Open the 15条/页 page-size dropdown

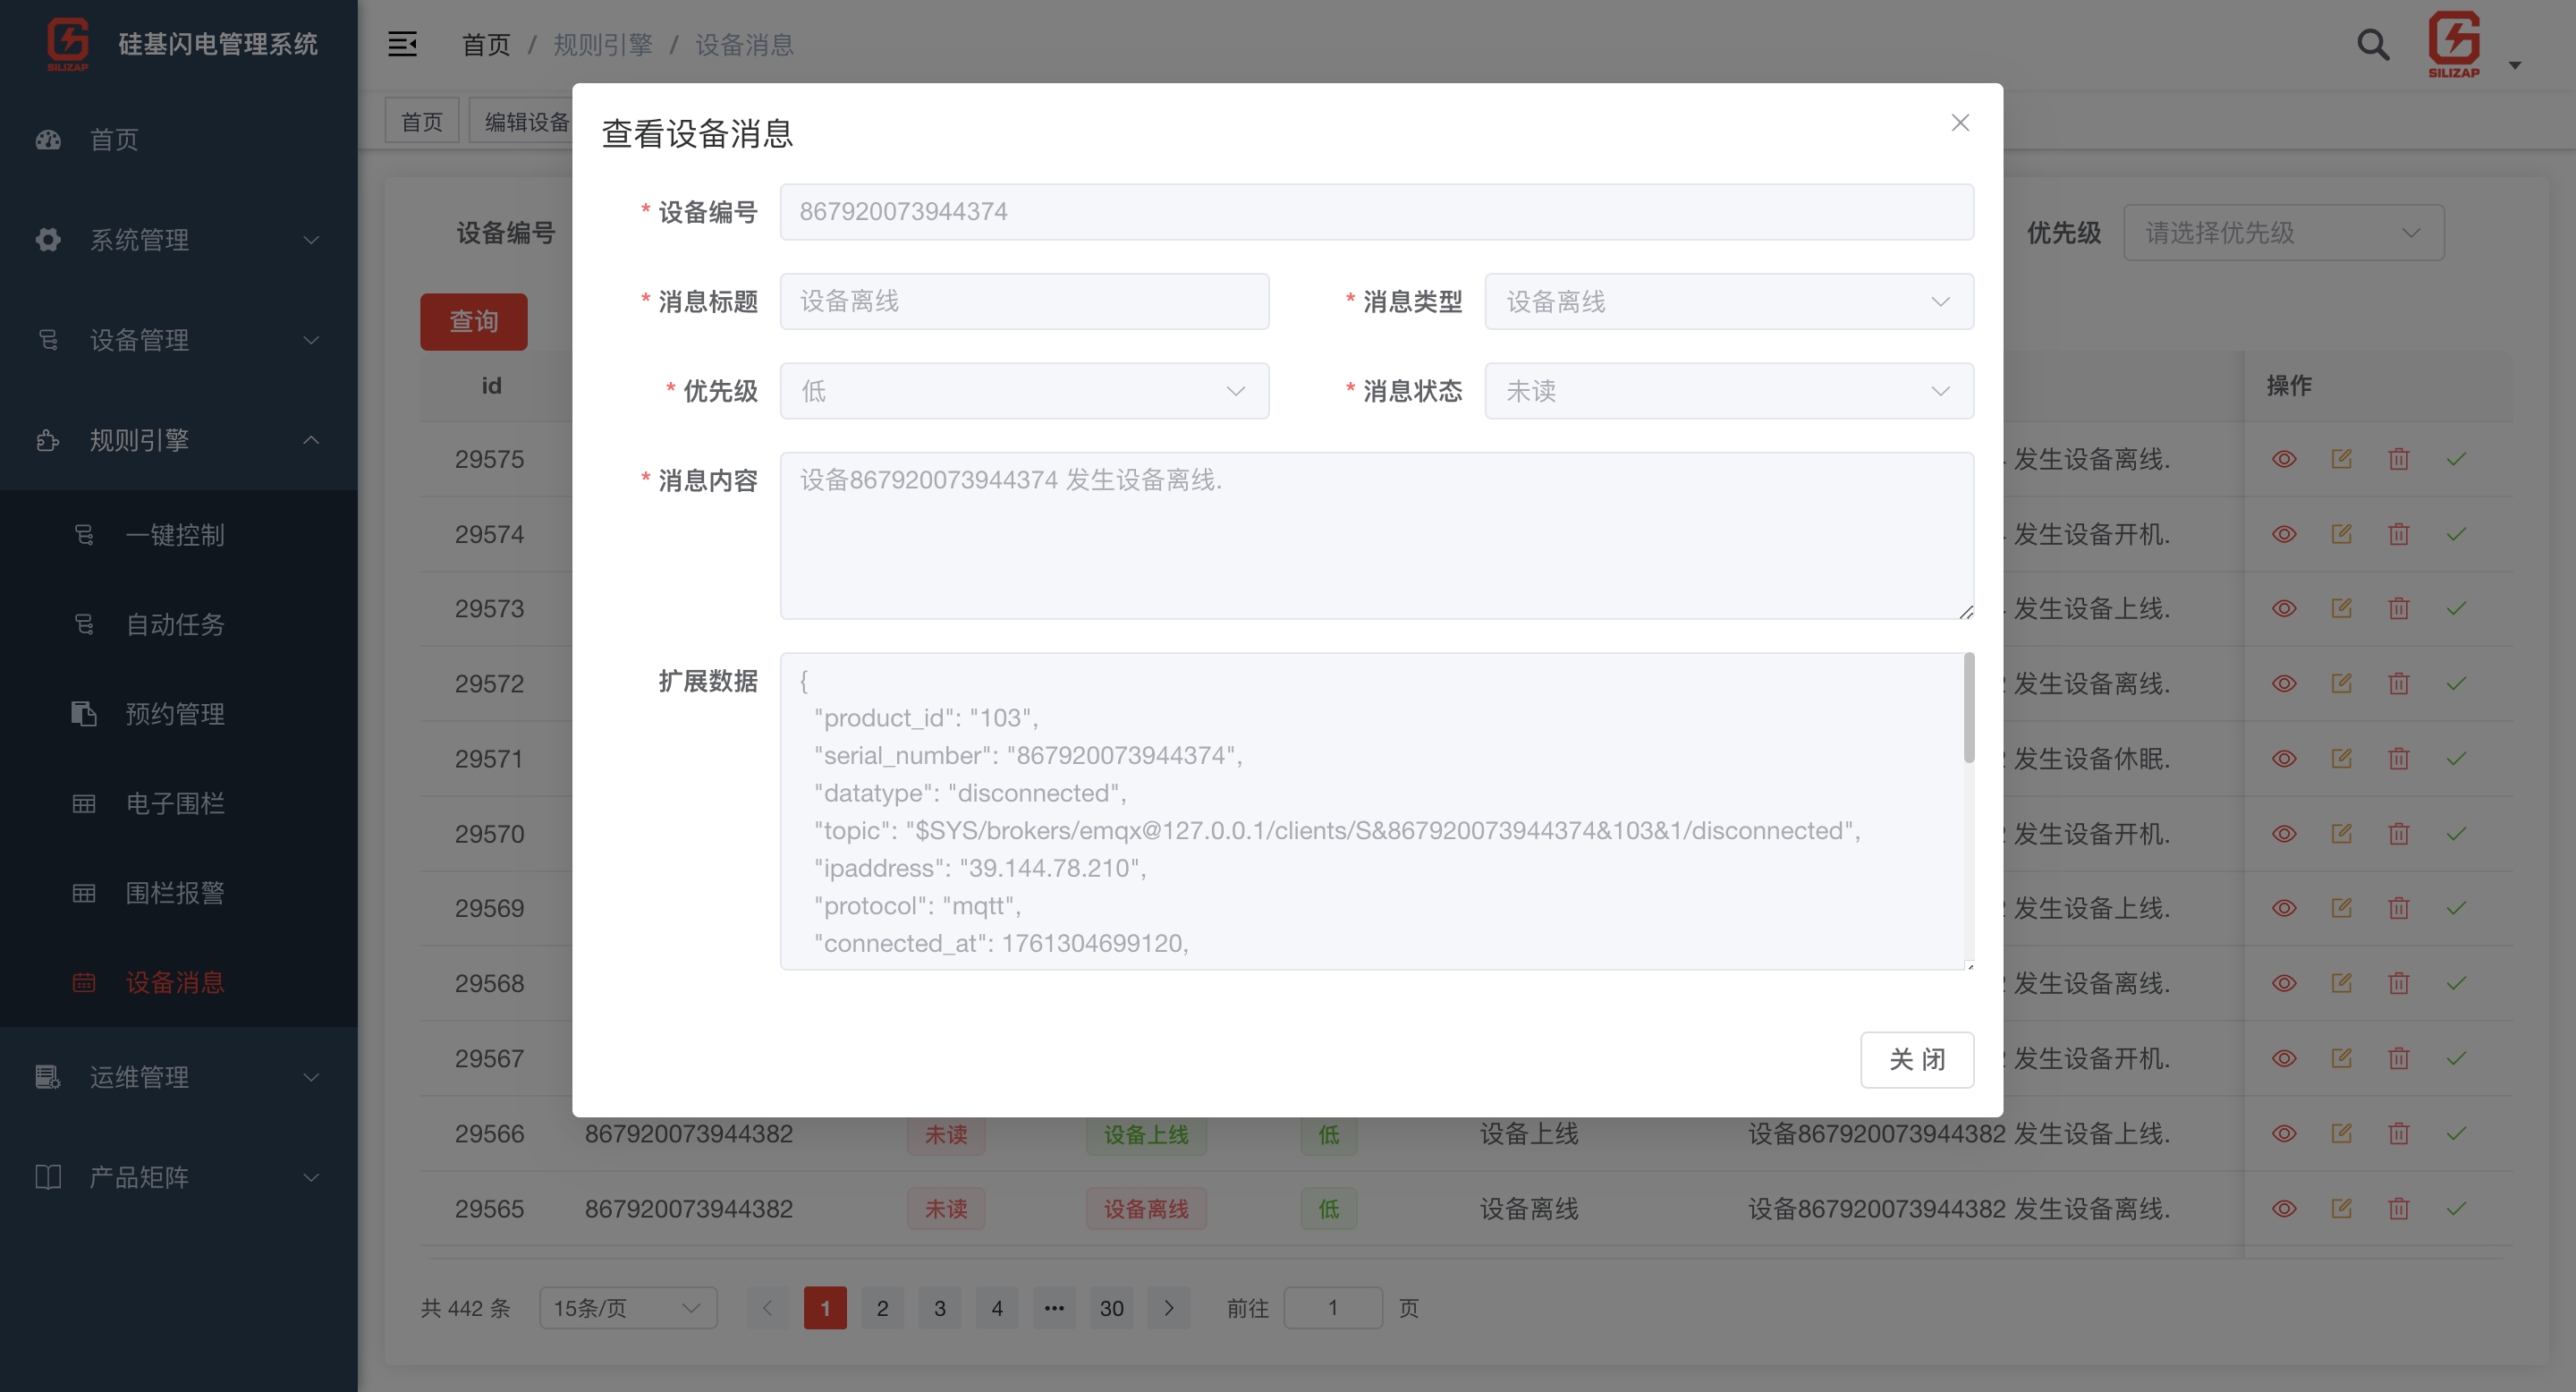(627, 1307)
